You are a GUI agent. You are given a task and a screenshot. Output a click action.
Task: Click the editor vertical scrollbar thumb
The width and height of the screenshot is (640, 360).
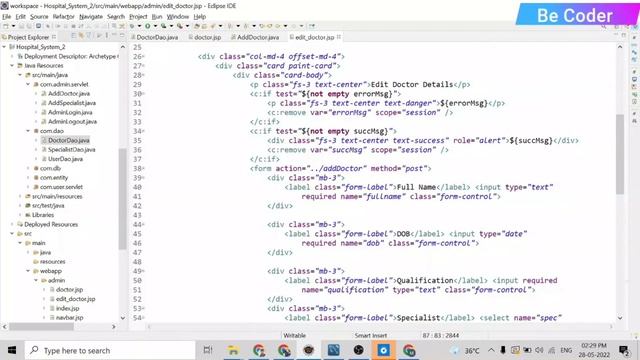pyautogui.click(x=620, y=154)
